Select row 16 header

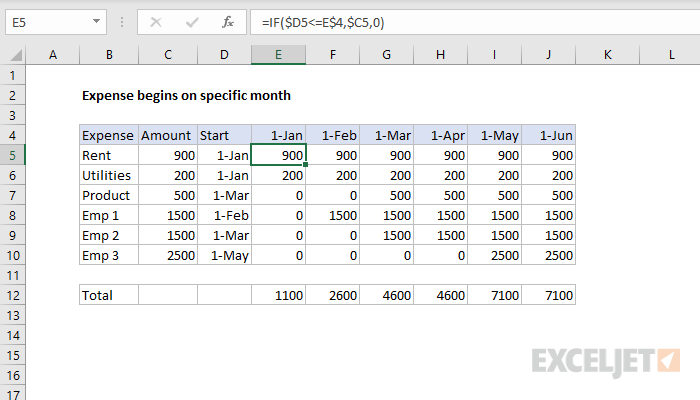(12, 375)
